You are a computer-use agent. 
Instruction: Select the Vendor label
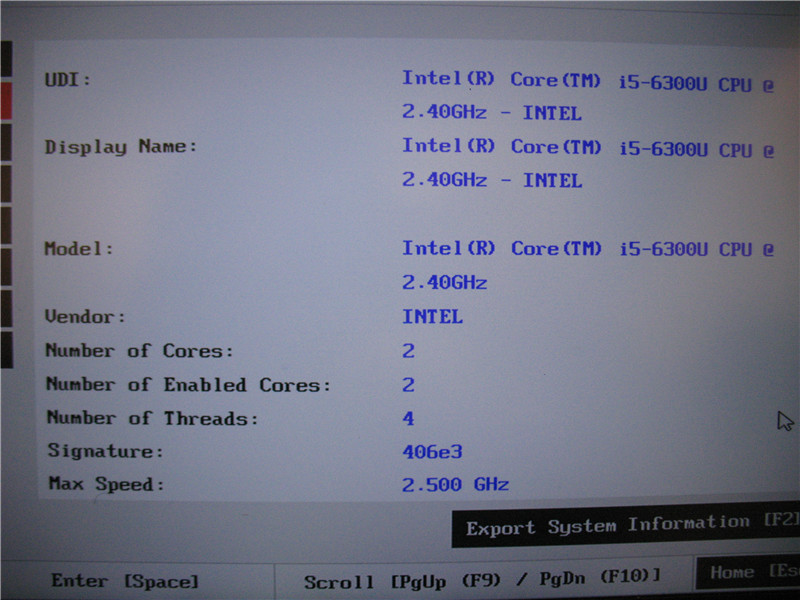point(85,316)
